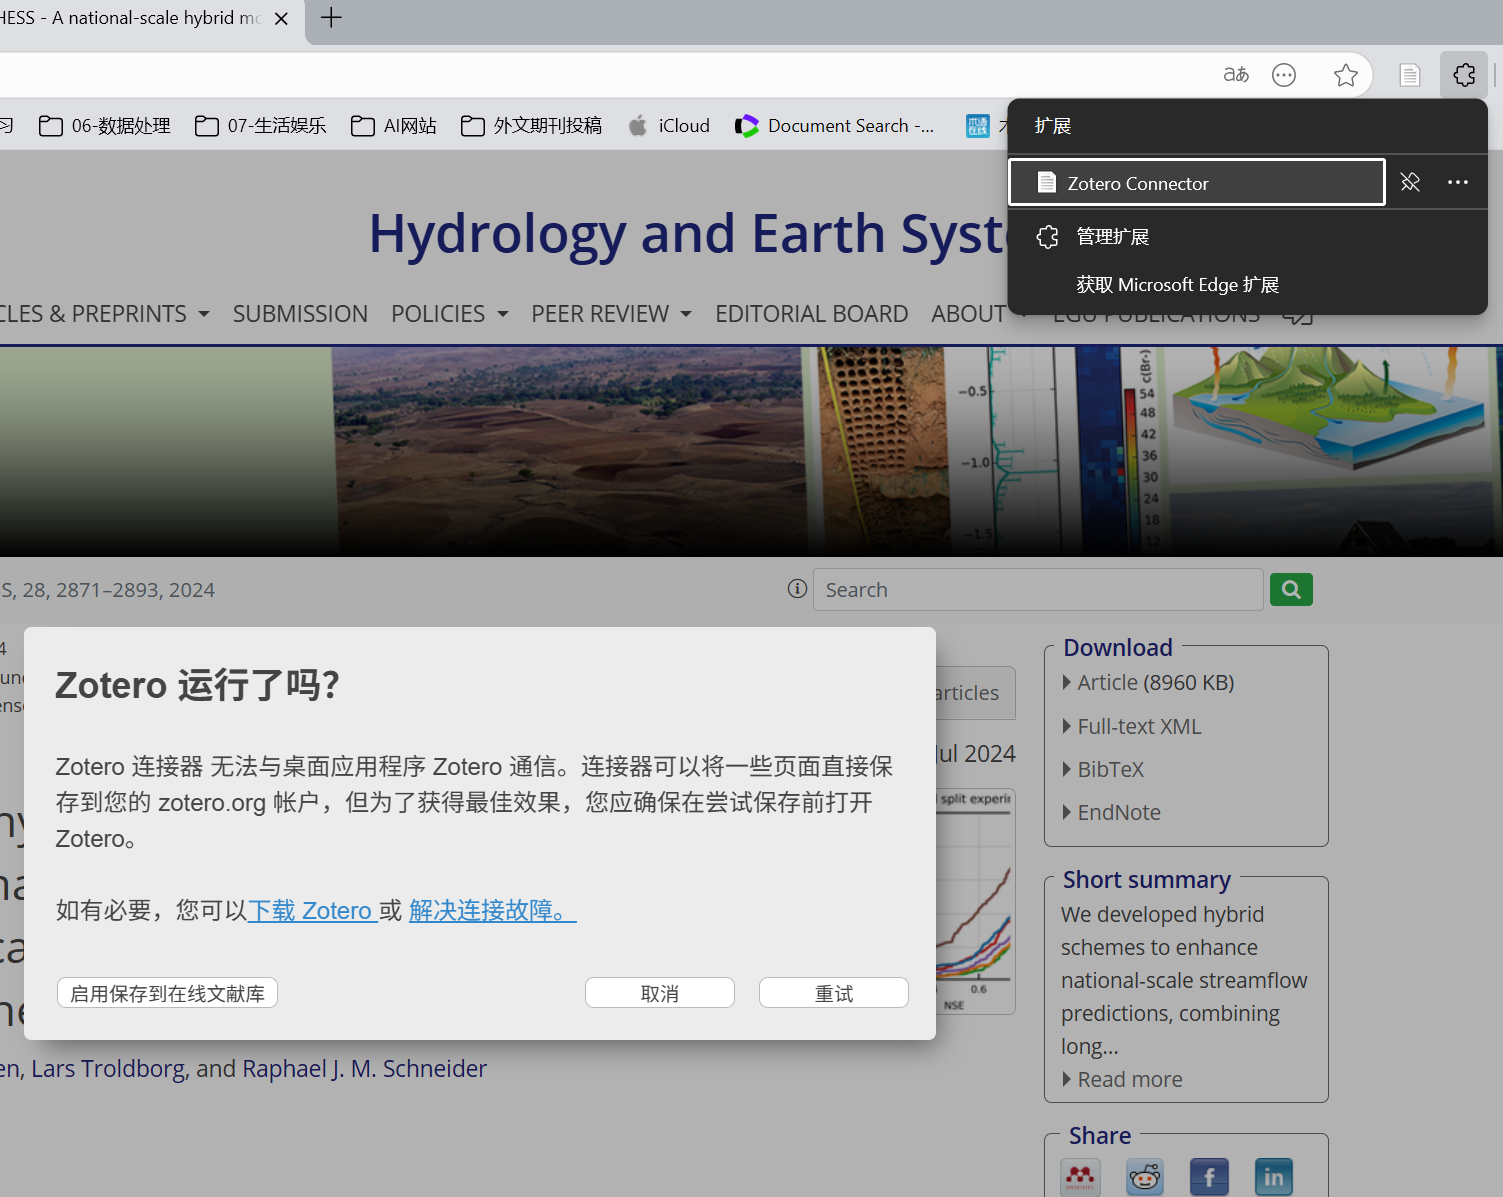Open the NSE chart thumbnail
1503x1197 pixels.
coord(975,901)
